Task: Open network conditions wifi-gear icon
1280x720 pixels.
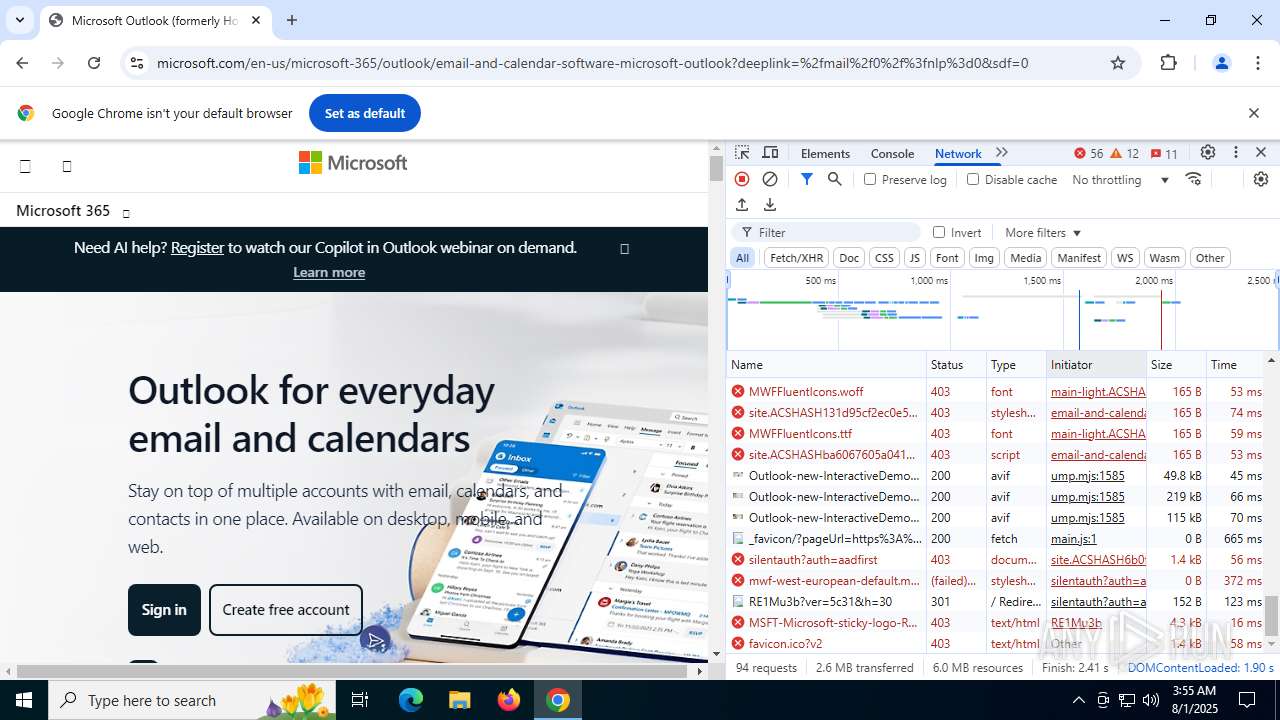Action: 1193,179
